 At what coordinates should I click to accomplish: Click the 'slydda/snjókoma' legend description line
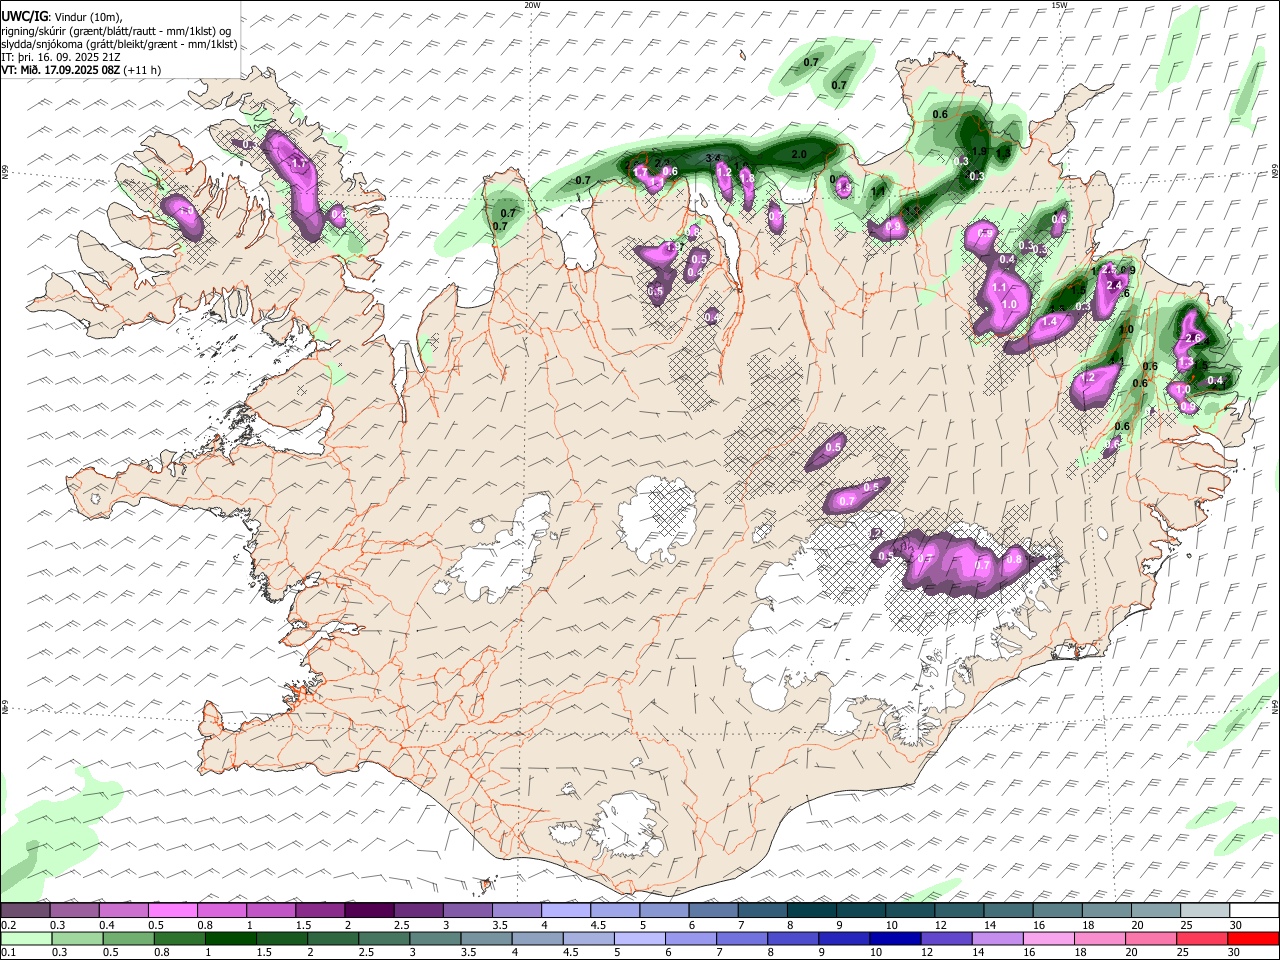tap(119, 44)
